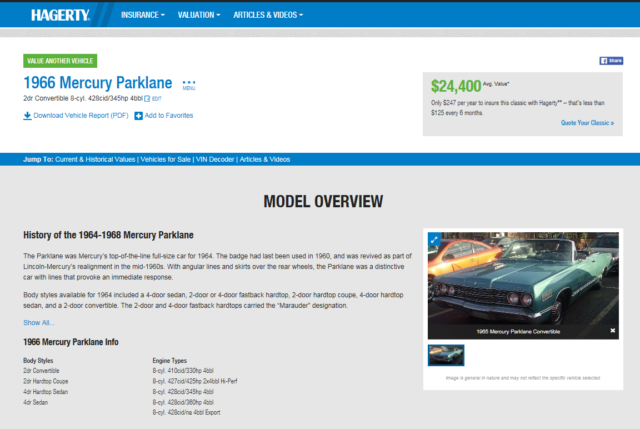
Task: Follow the Quote Your Classic link
Action: point(587,123)
